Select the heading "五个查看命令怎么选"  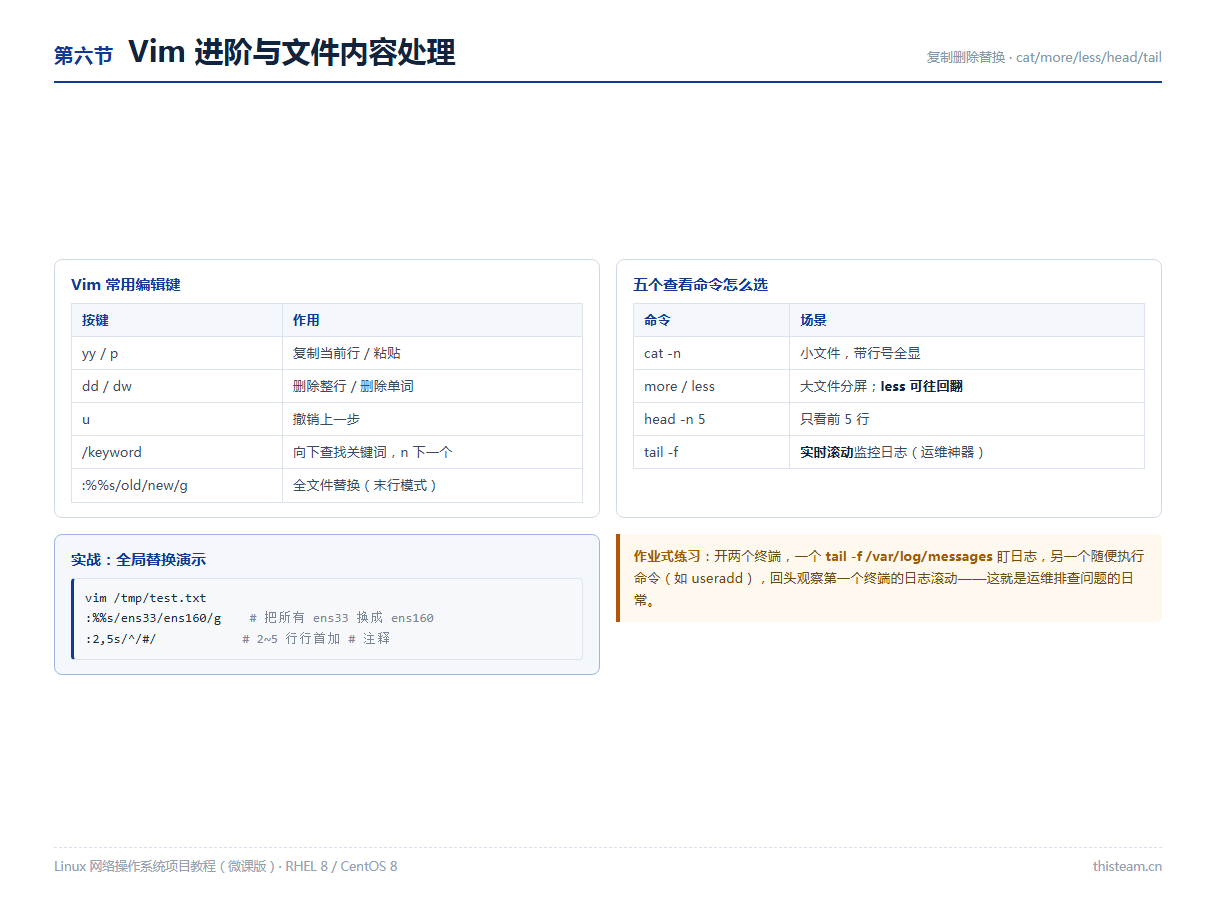pos(701,285)
